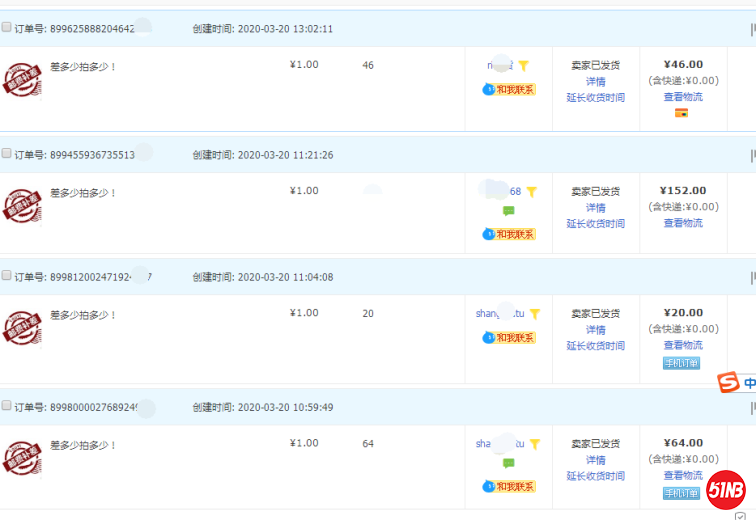Screen dimensions: 756x520
Task: Tick checkbox for order created at 11:21:26
Action: point(7,154)
